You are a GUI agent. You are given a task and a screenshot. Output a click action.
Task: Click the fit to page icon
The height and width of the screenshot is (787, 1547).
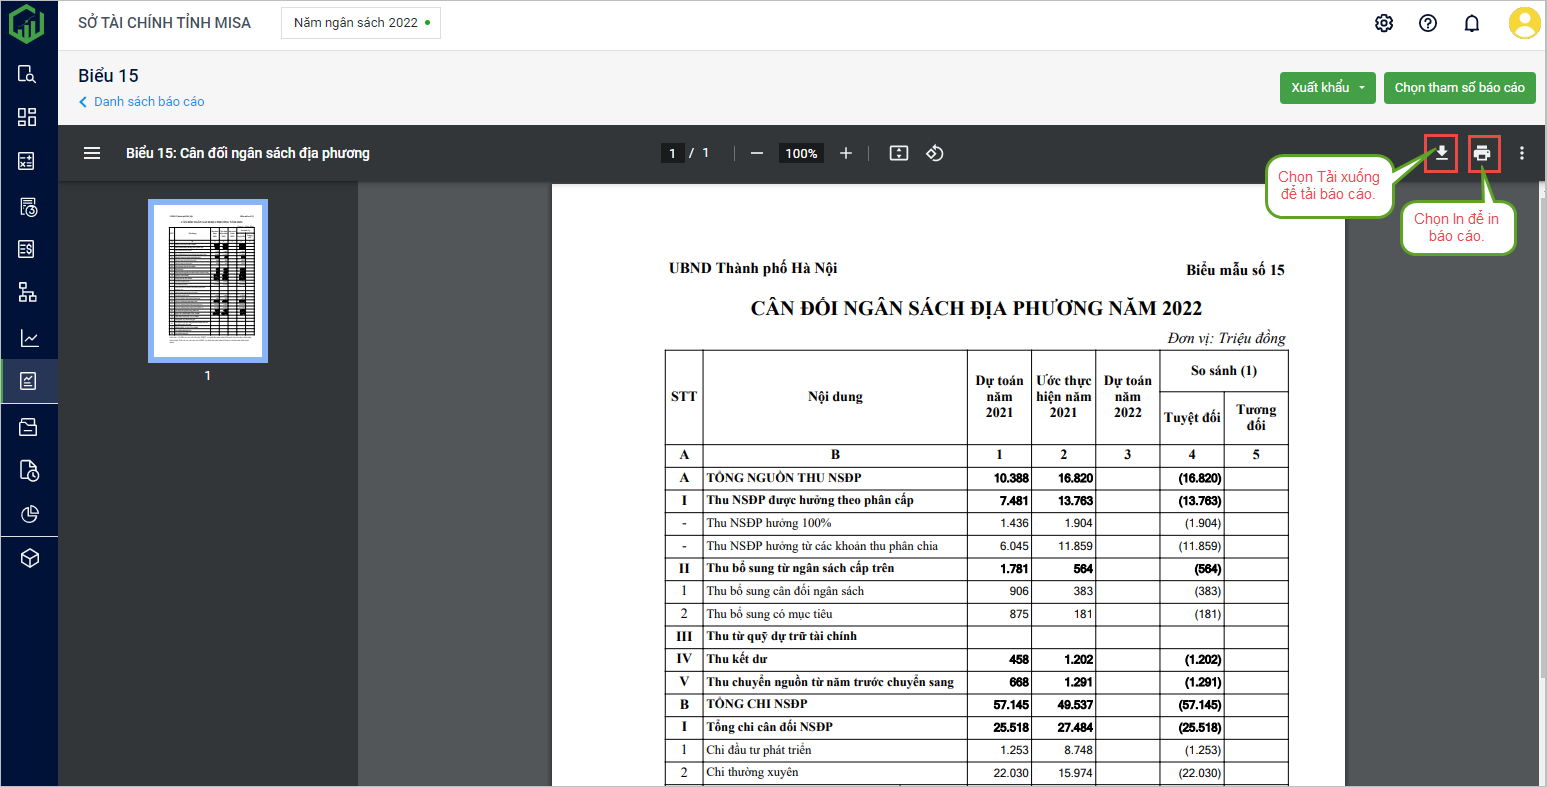(x=899, y=153)
